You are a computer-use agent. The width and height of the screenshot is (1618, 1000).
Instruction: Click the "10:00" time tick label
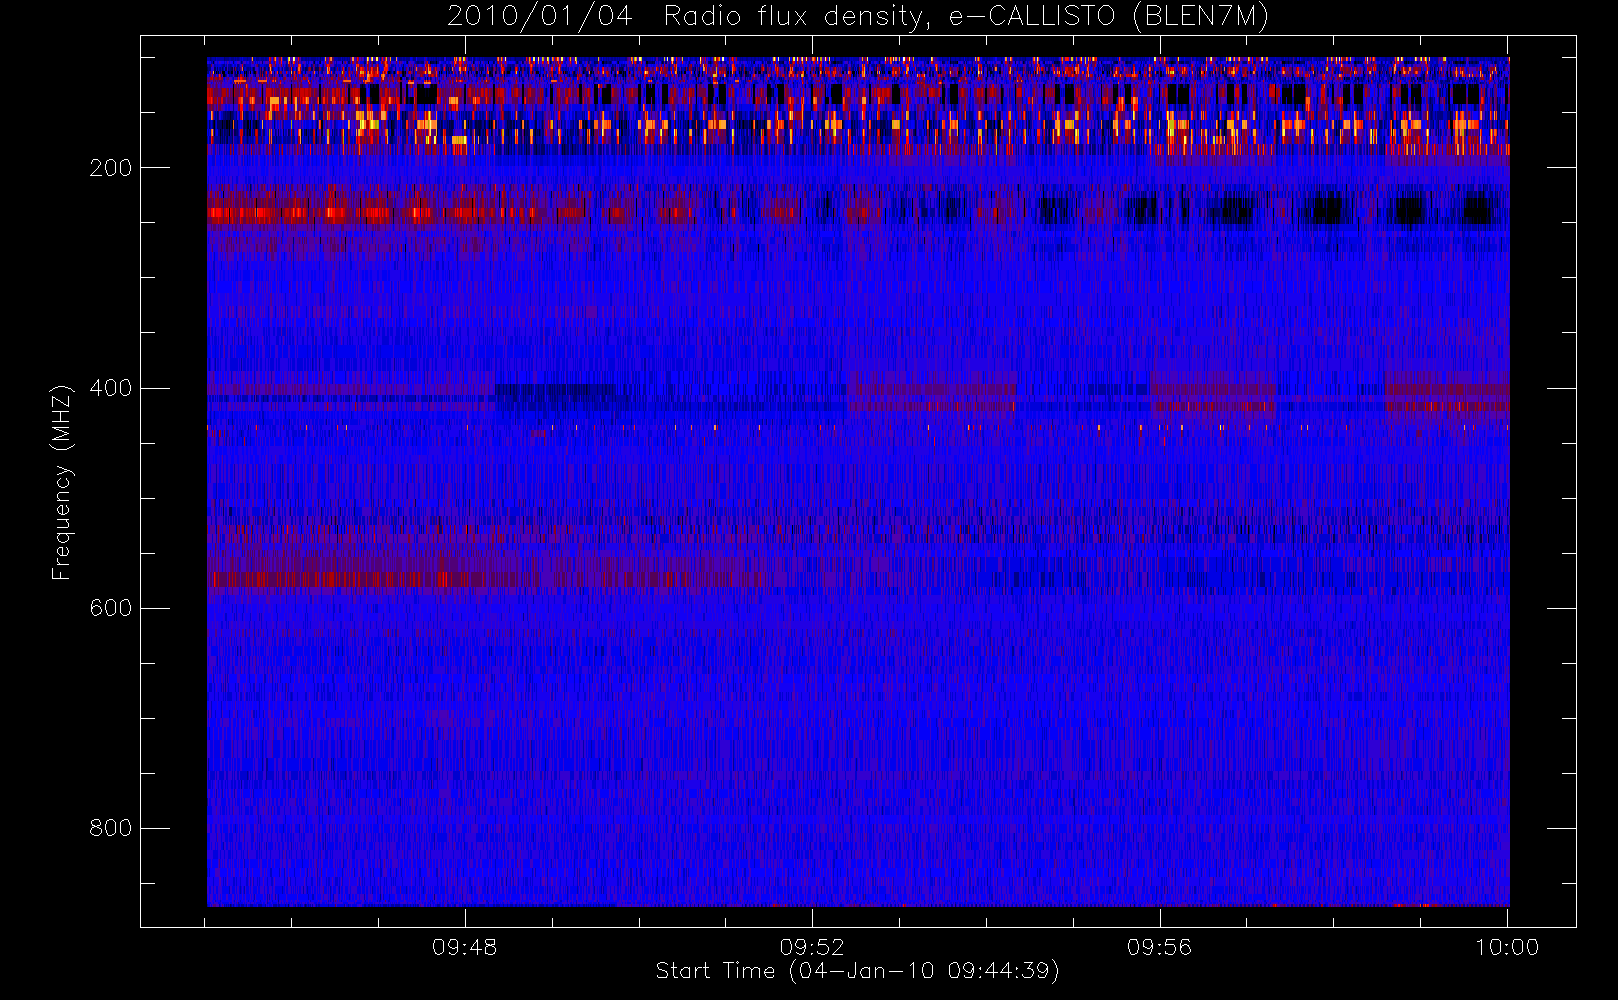coord(1507,947)
